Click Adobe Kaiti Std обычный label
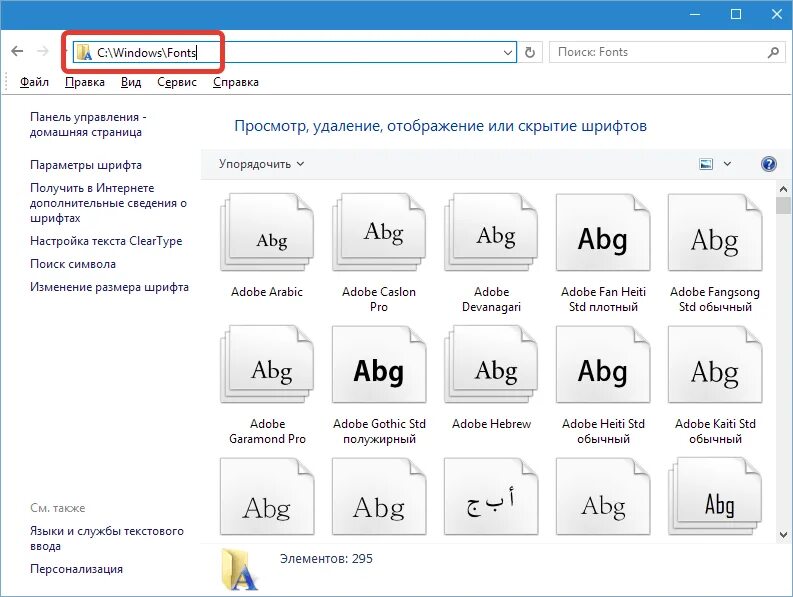 pos(715,431)
